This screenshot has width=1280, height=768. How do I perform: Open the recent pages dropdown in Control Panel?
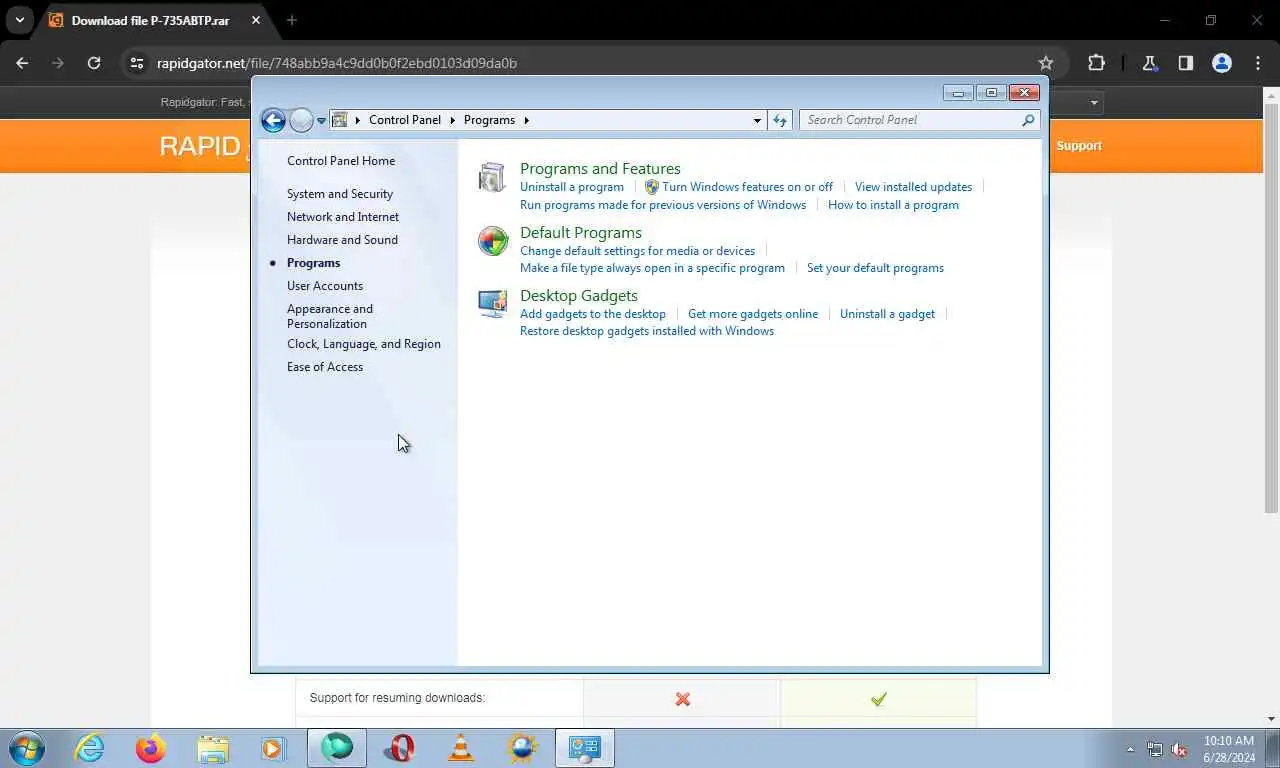point(321,120)
